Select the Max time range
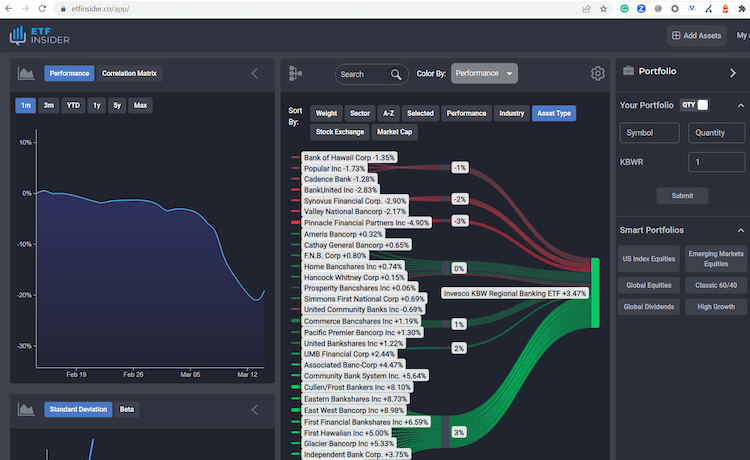Screen dimensions: 750x460 140,105
